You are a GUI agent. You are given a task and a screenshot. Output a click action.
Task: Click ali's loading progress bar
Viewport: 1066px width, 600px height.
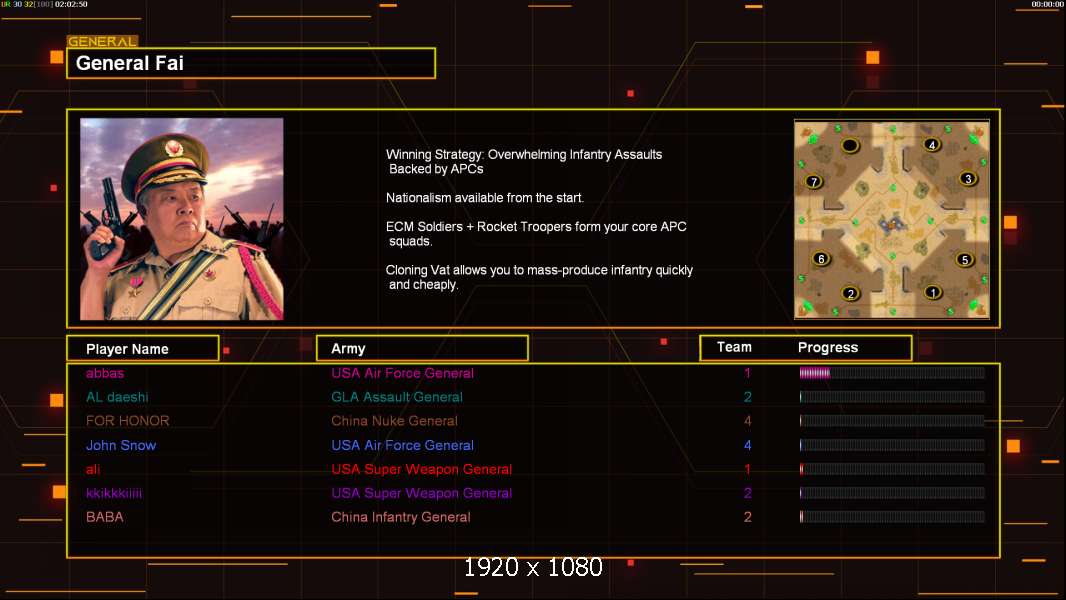click(x=892, y=469)
